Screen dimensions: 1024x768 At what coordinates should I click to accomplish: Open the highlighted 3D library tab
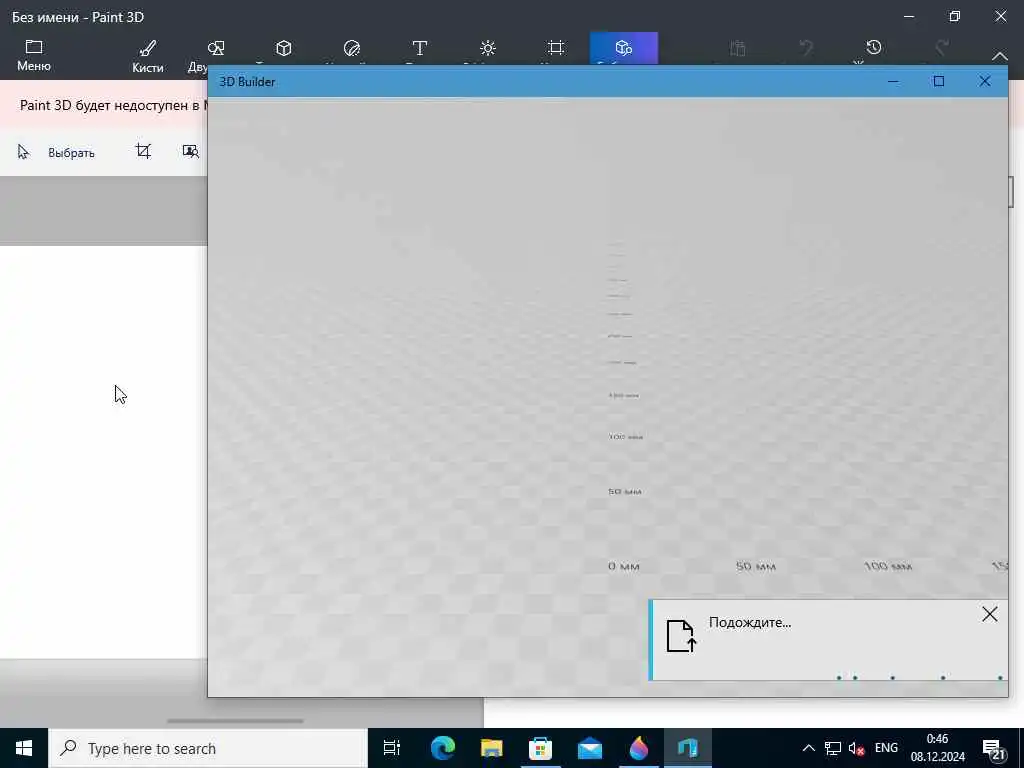pyautogui.click(x=624, y=48)
